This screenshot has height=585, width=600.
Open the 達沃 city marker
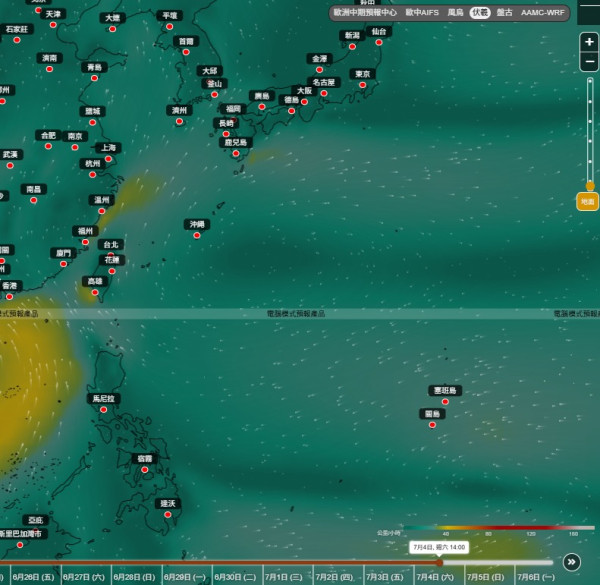click(168, 515)
